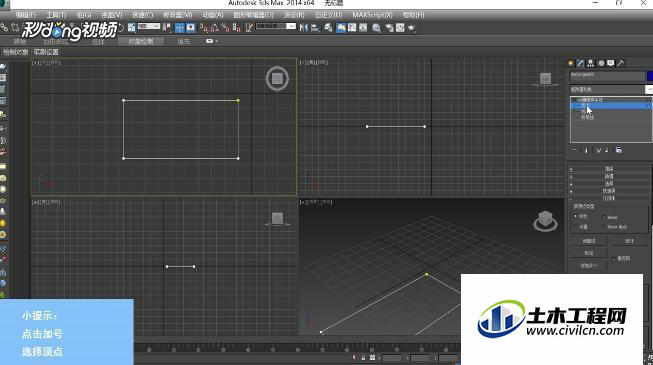Click the 创建线 button
This screenshot has height=365, width=653.
point(588,241)
